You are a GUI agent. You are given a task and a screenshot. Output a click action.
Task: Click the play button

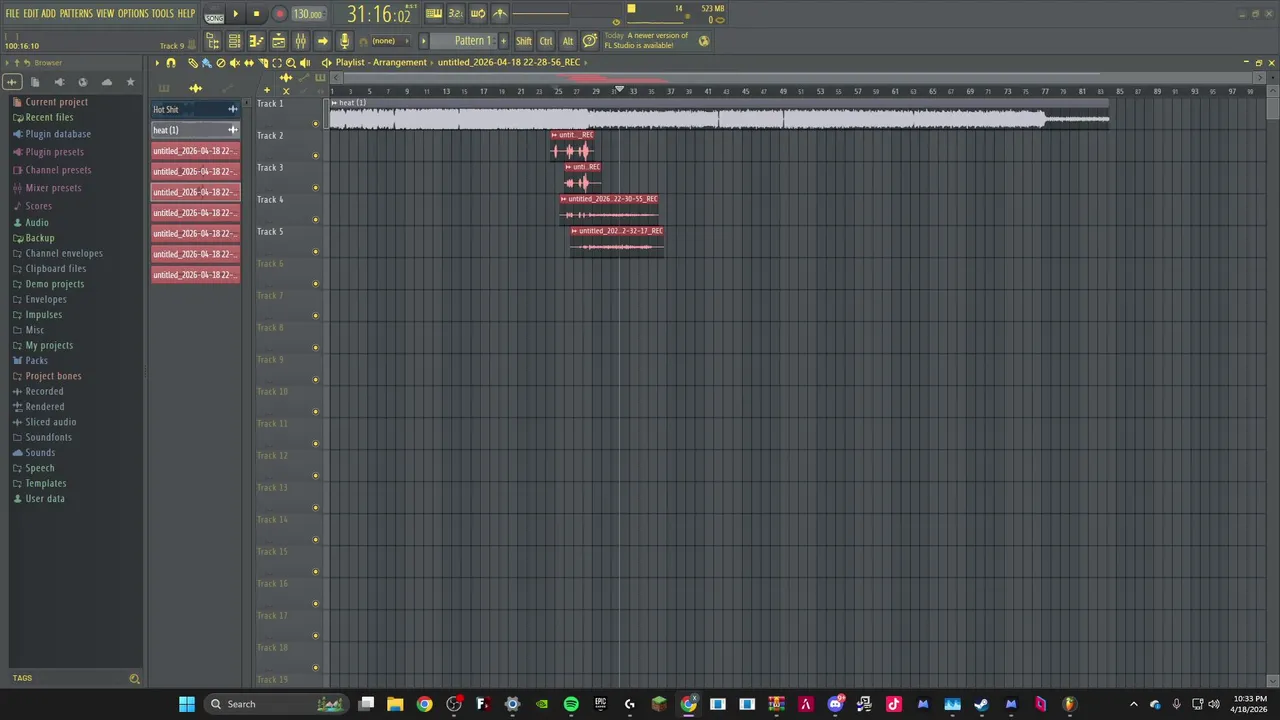236,14
